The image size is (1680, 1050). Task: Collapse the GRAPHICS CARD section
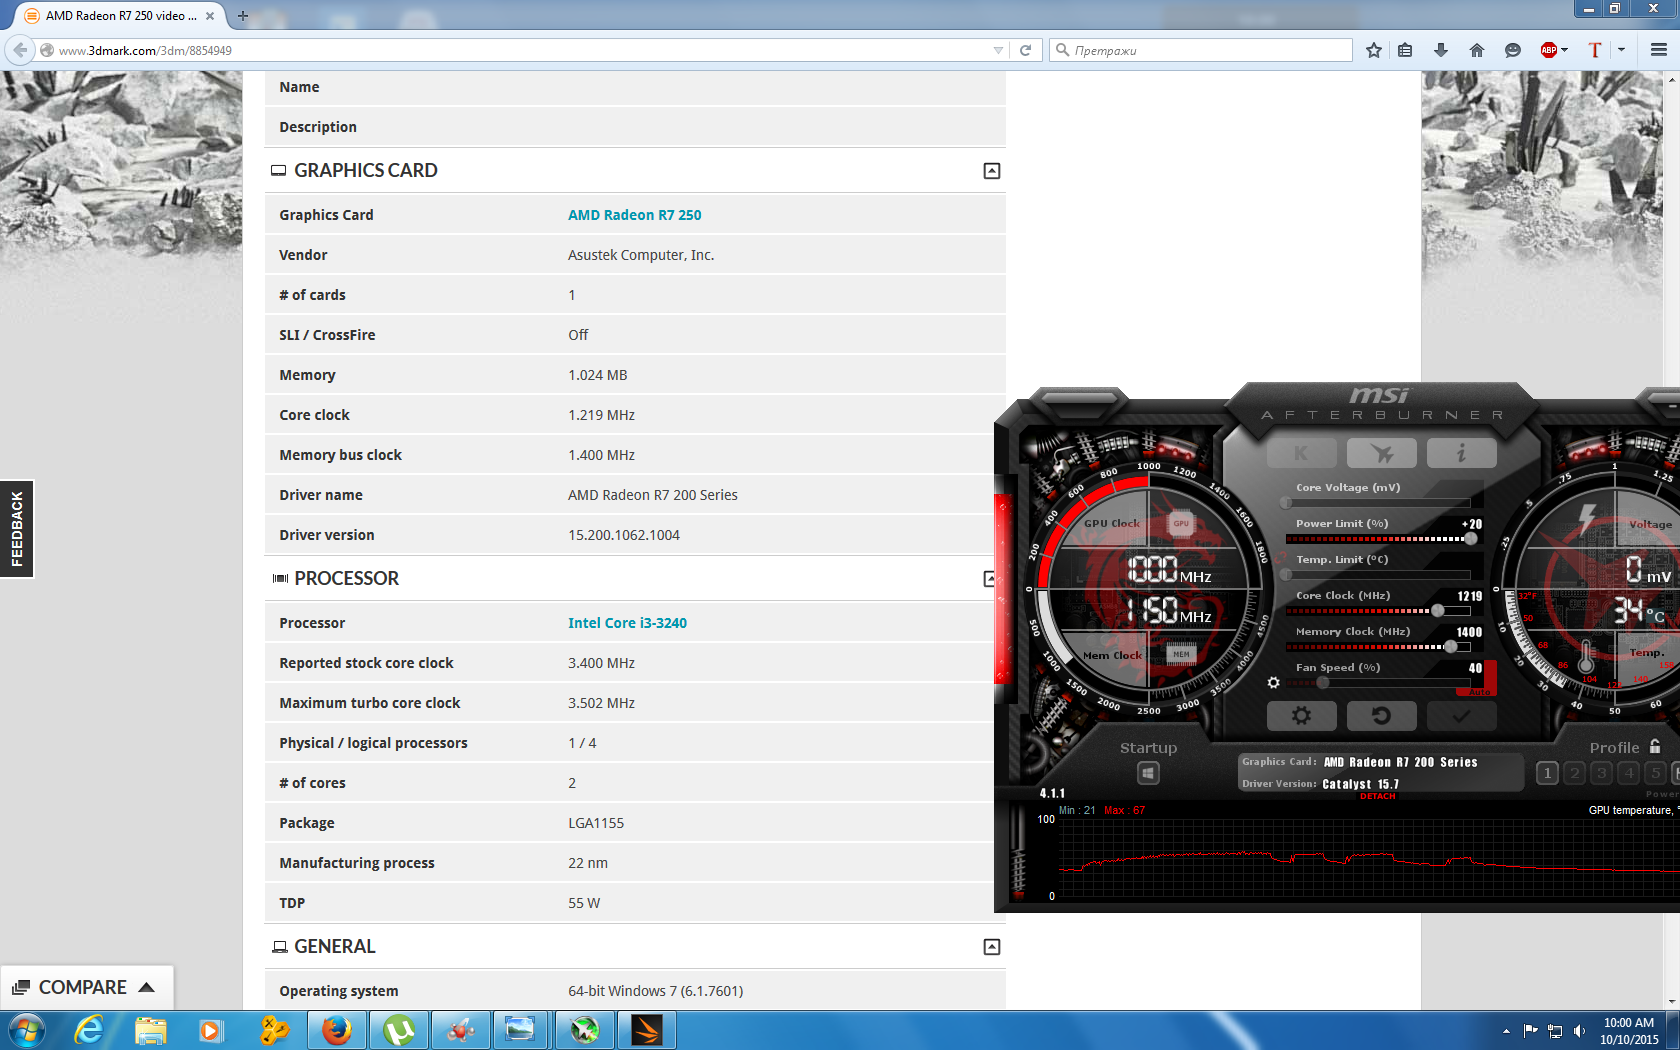coord(991,171)
